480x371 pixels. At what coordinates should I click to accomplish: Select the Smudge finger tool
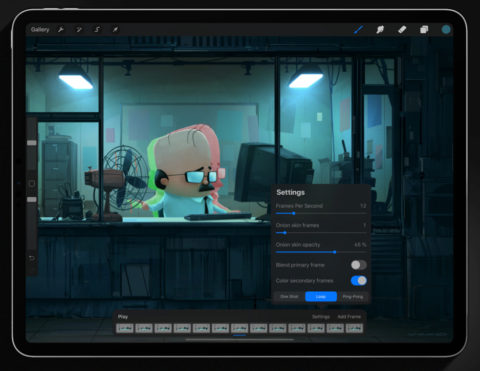[380, 30]
